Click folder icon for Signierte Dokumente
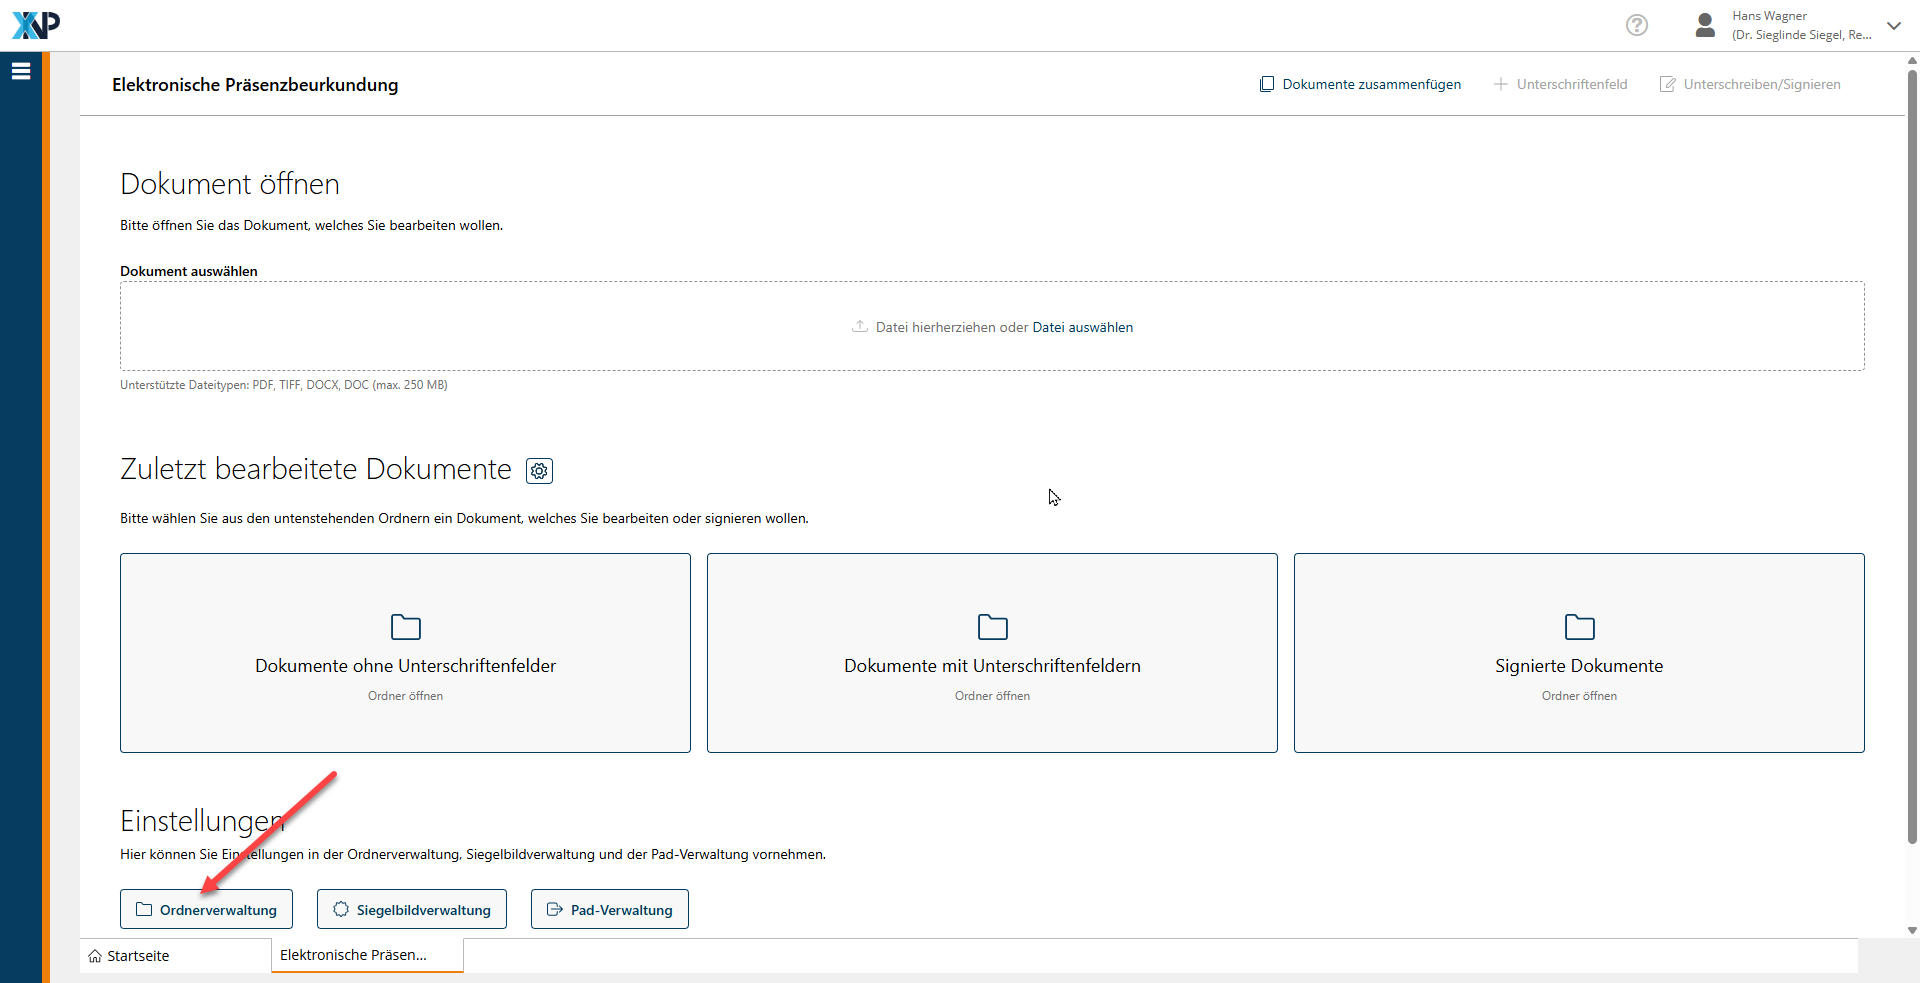The image size is (1920, 983). tap(1579, 627)
